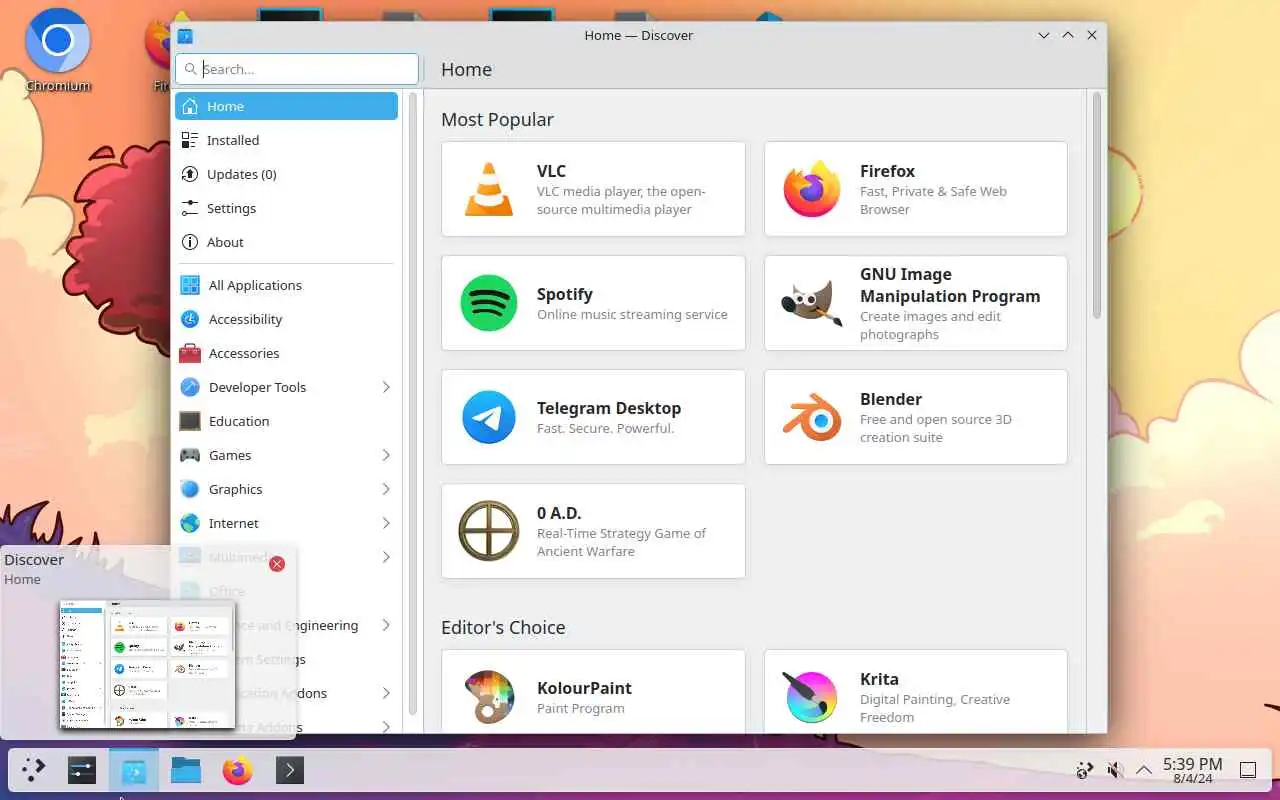Click the Accessories toolbox icon

[x=190, y=353]
